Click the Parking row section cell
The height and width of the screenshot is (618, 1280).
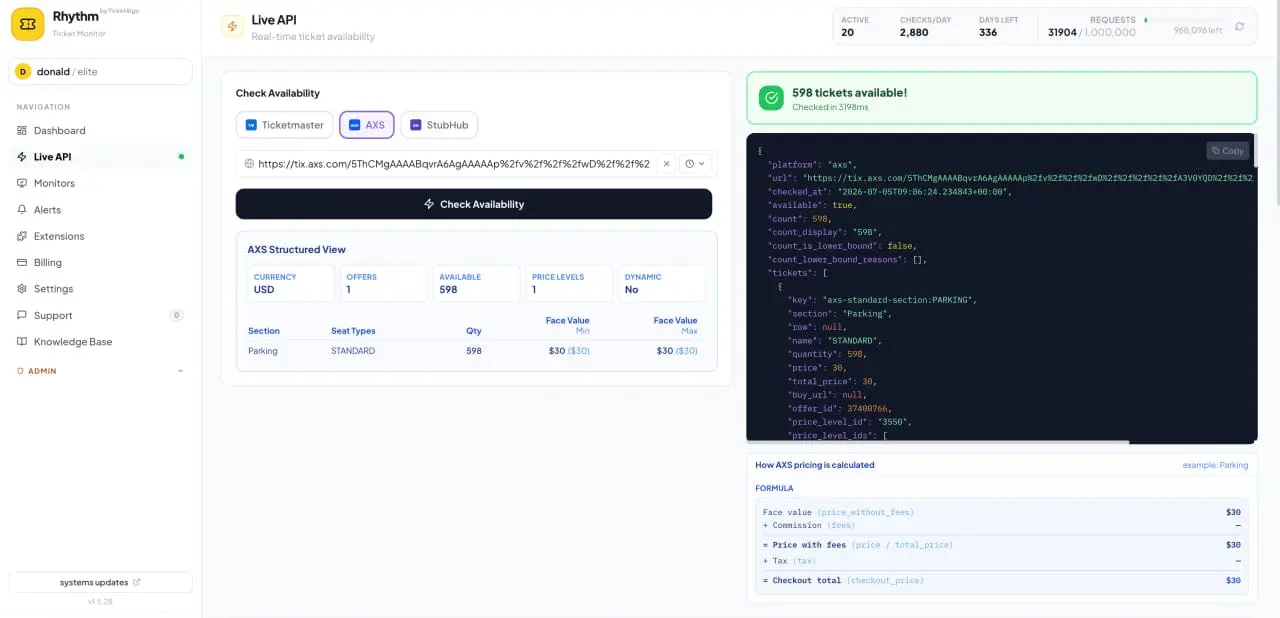click(x=263, y=351)
